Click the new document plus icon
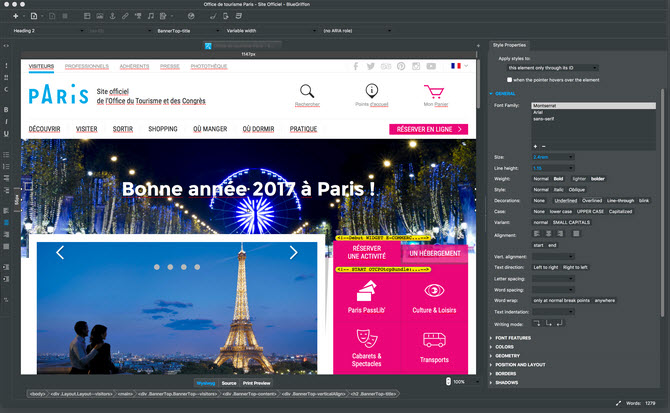 point(16,16)
